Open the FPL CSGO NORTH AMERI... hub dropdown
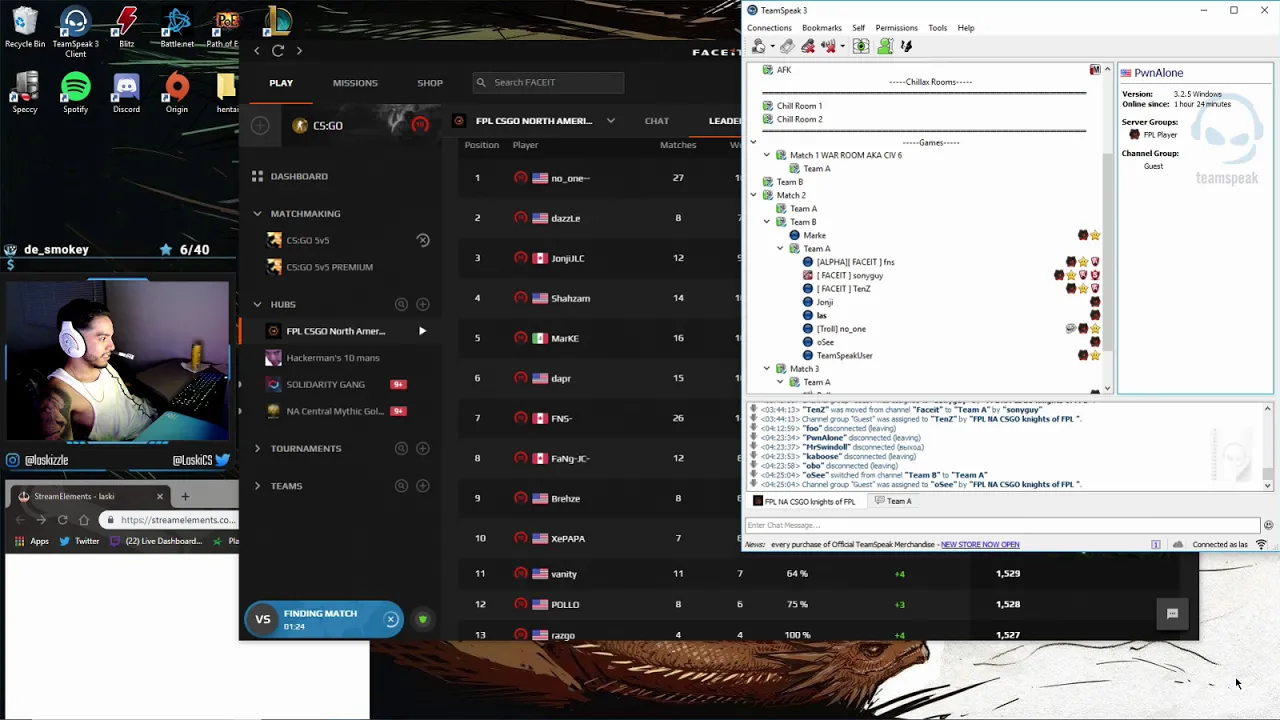 coord(610,121)
